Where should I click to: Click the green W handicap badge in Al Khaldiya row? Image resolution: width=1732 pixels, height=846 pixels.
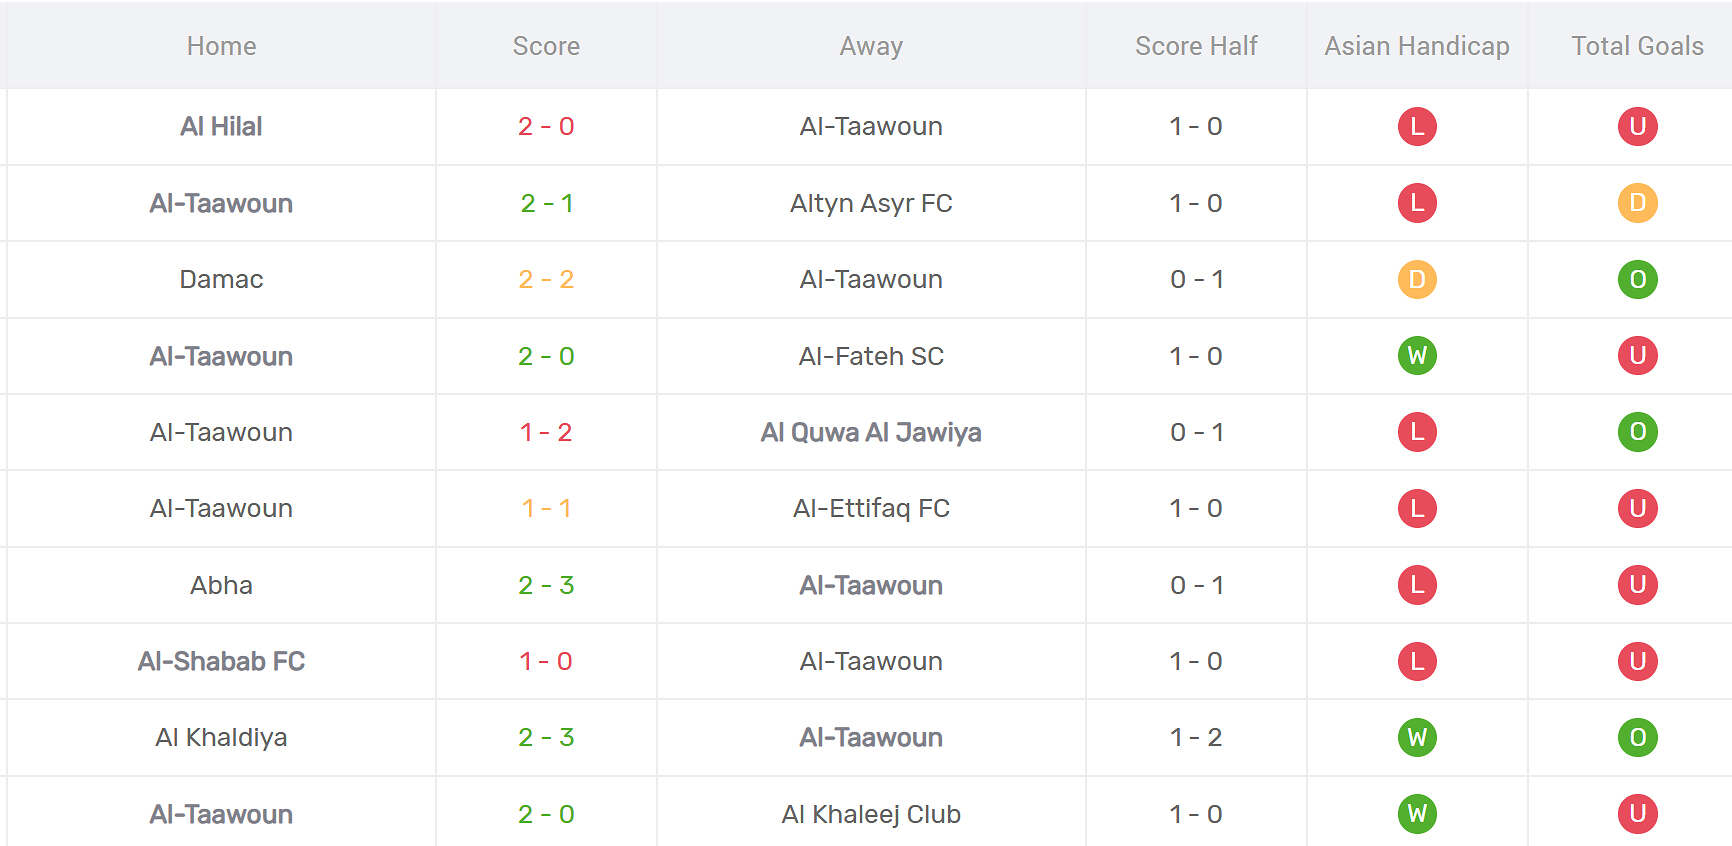click(x=1417, y=737)
